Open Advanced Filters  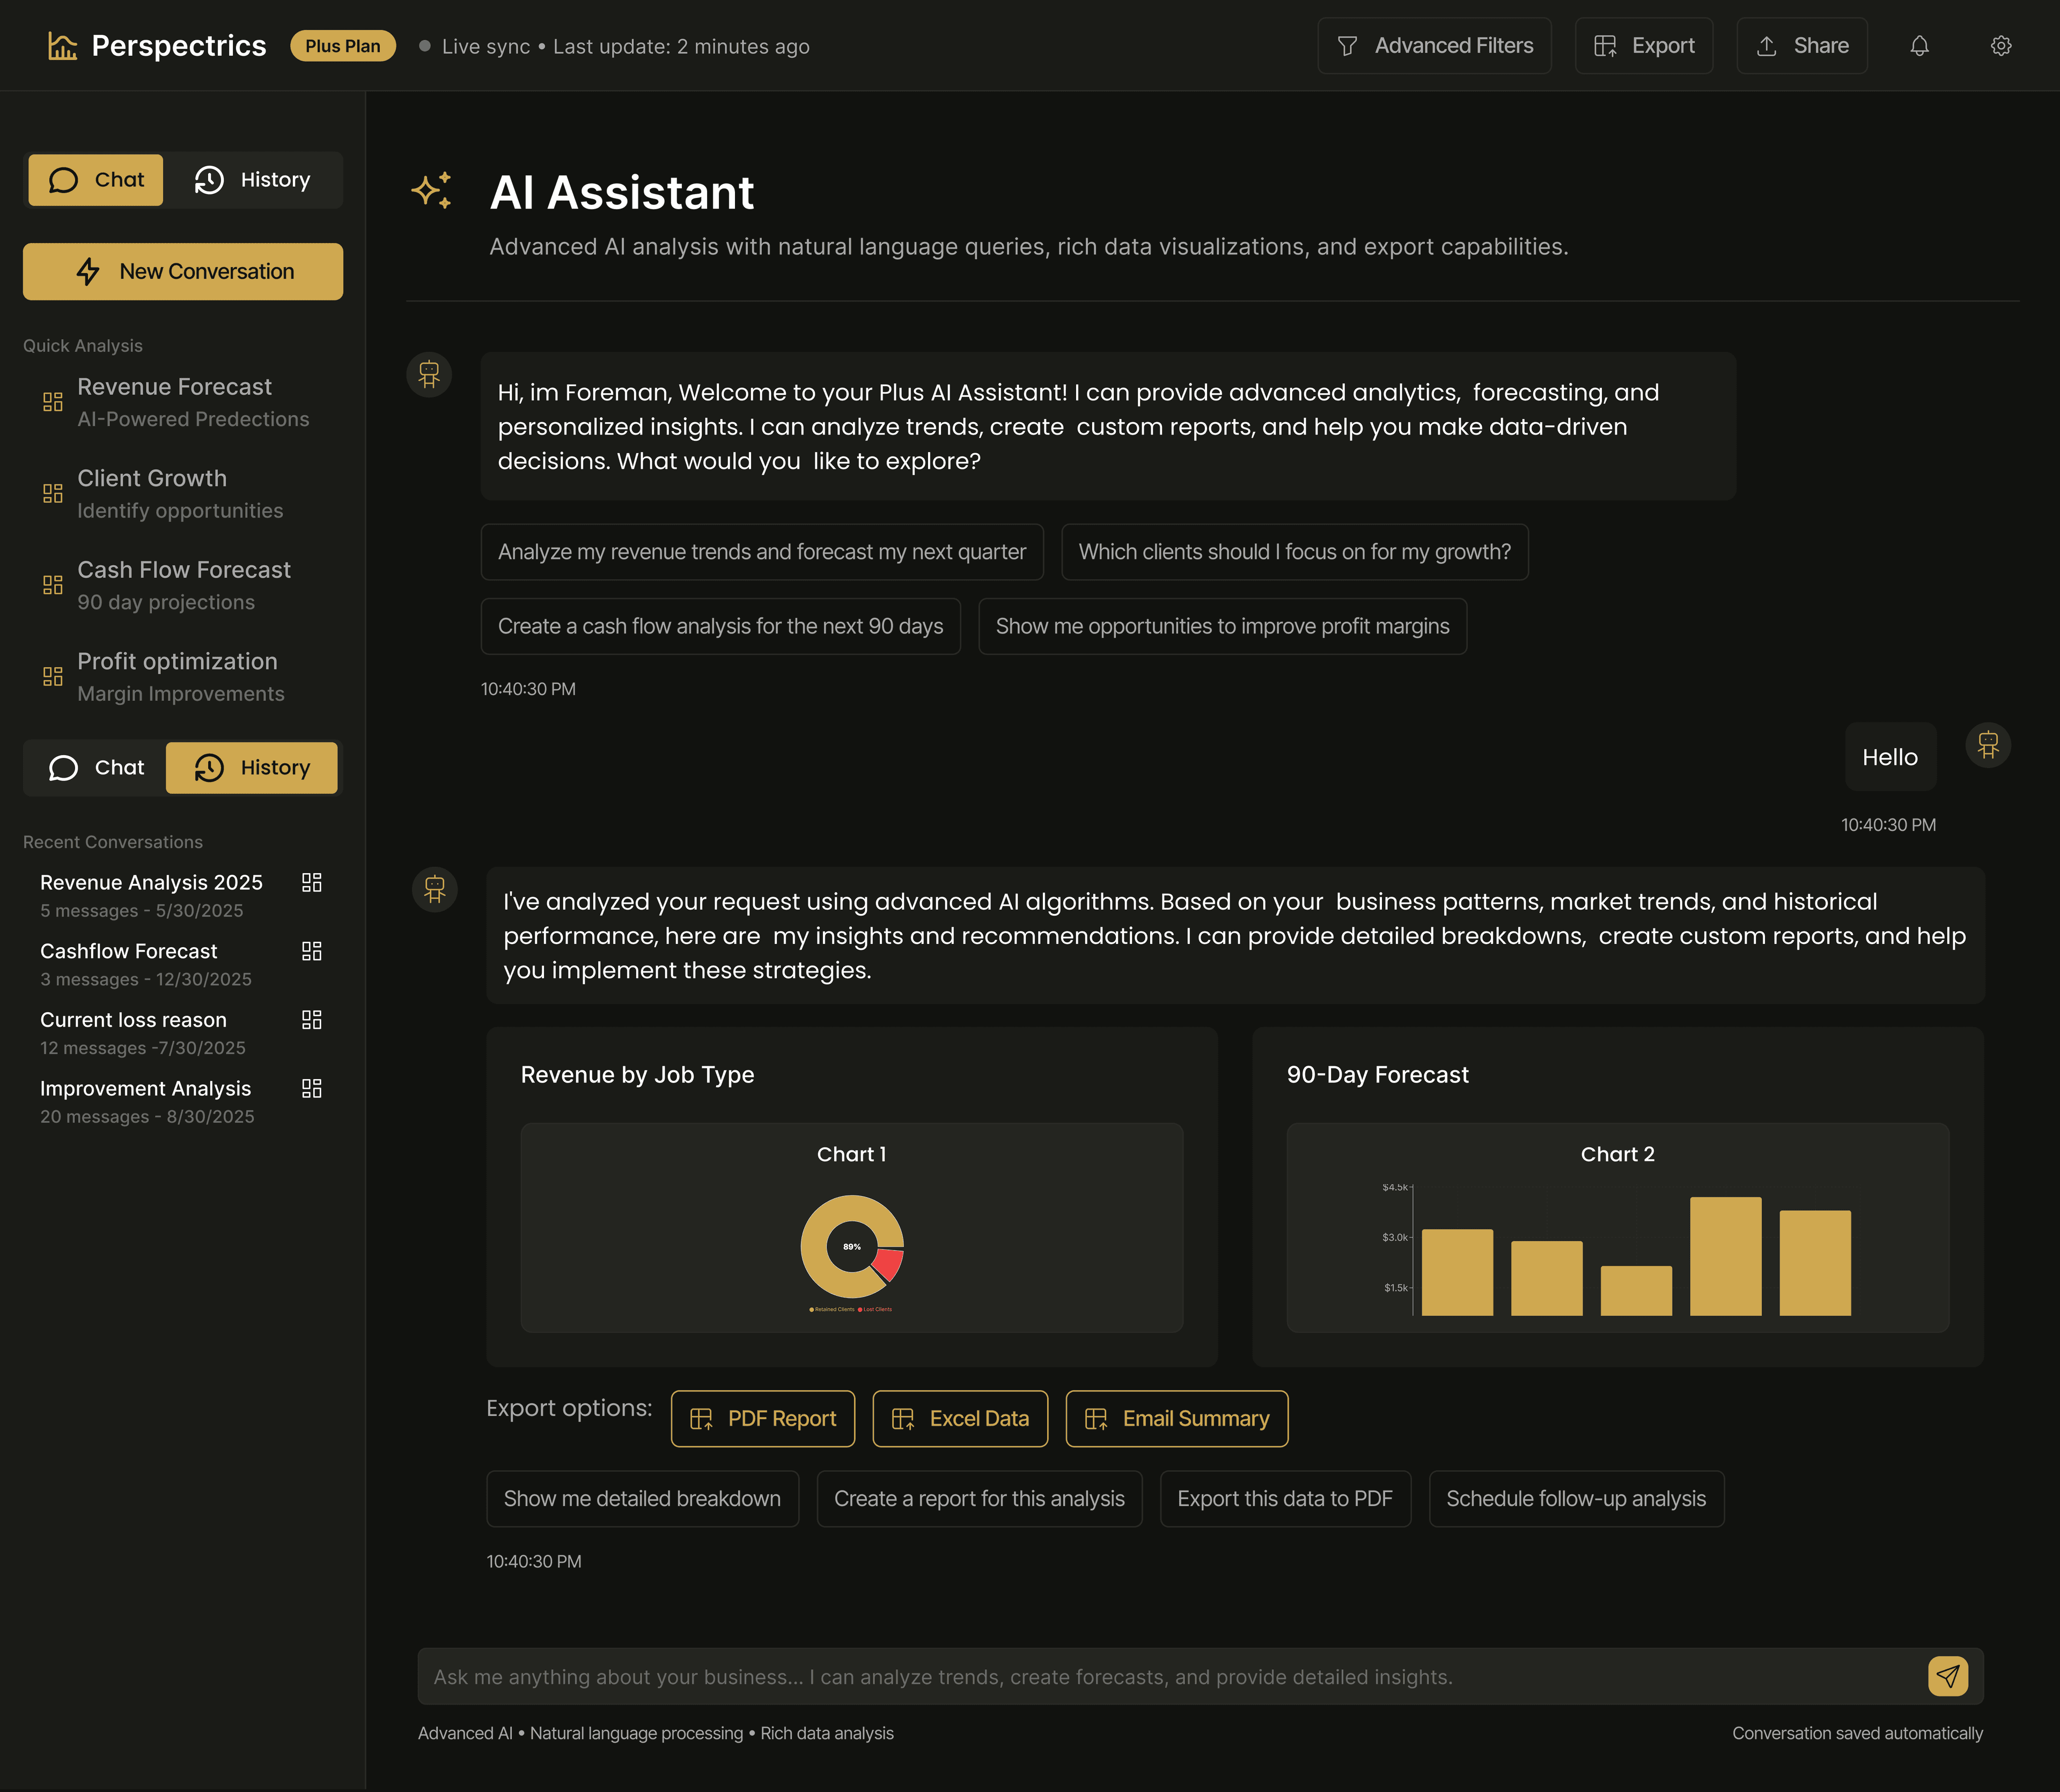1434,45
